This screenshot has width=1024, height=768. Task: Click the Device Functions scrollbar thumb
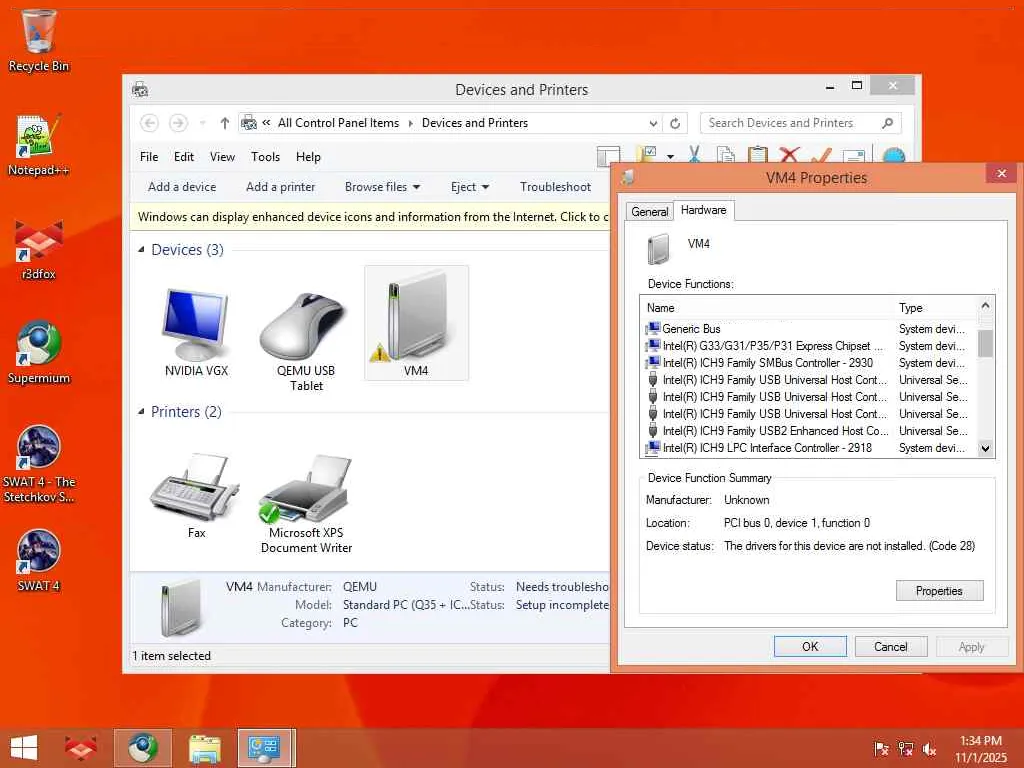pos(985,343)
